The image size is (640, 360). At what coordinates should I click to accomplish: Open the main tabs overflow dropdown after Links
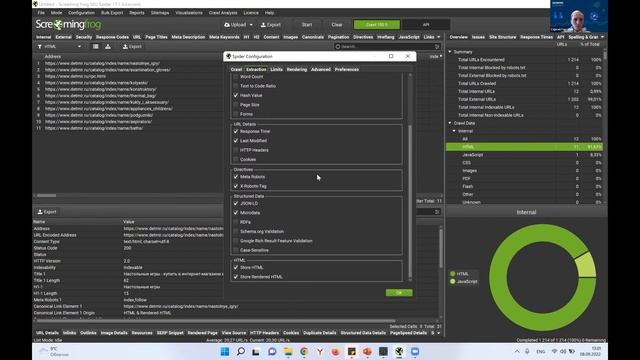pos(439,37)
